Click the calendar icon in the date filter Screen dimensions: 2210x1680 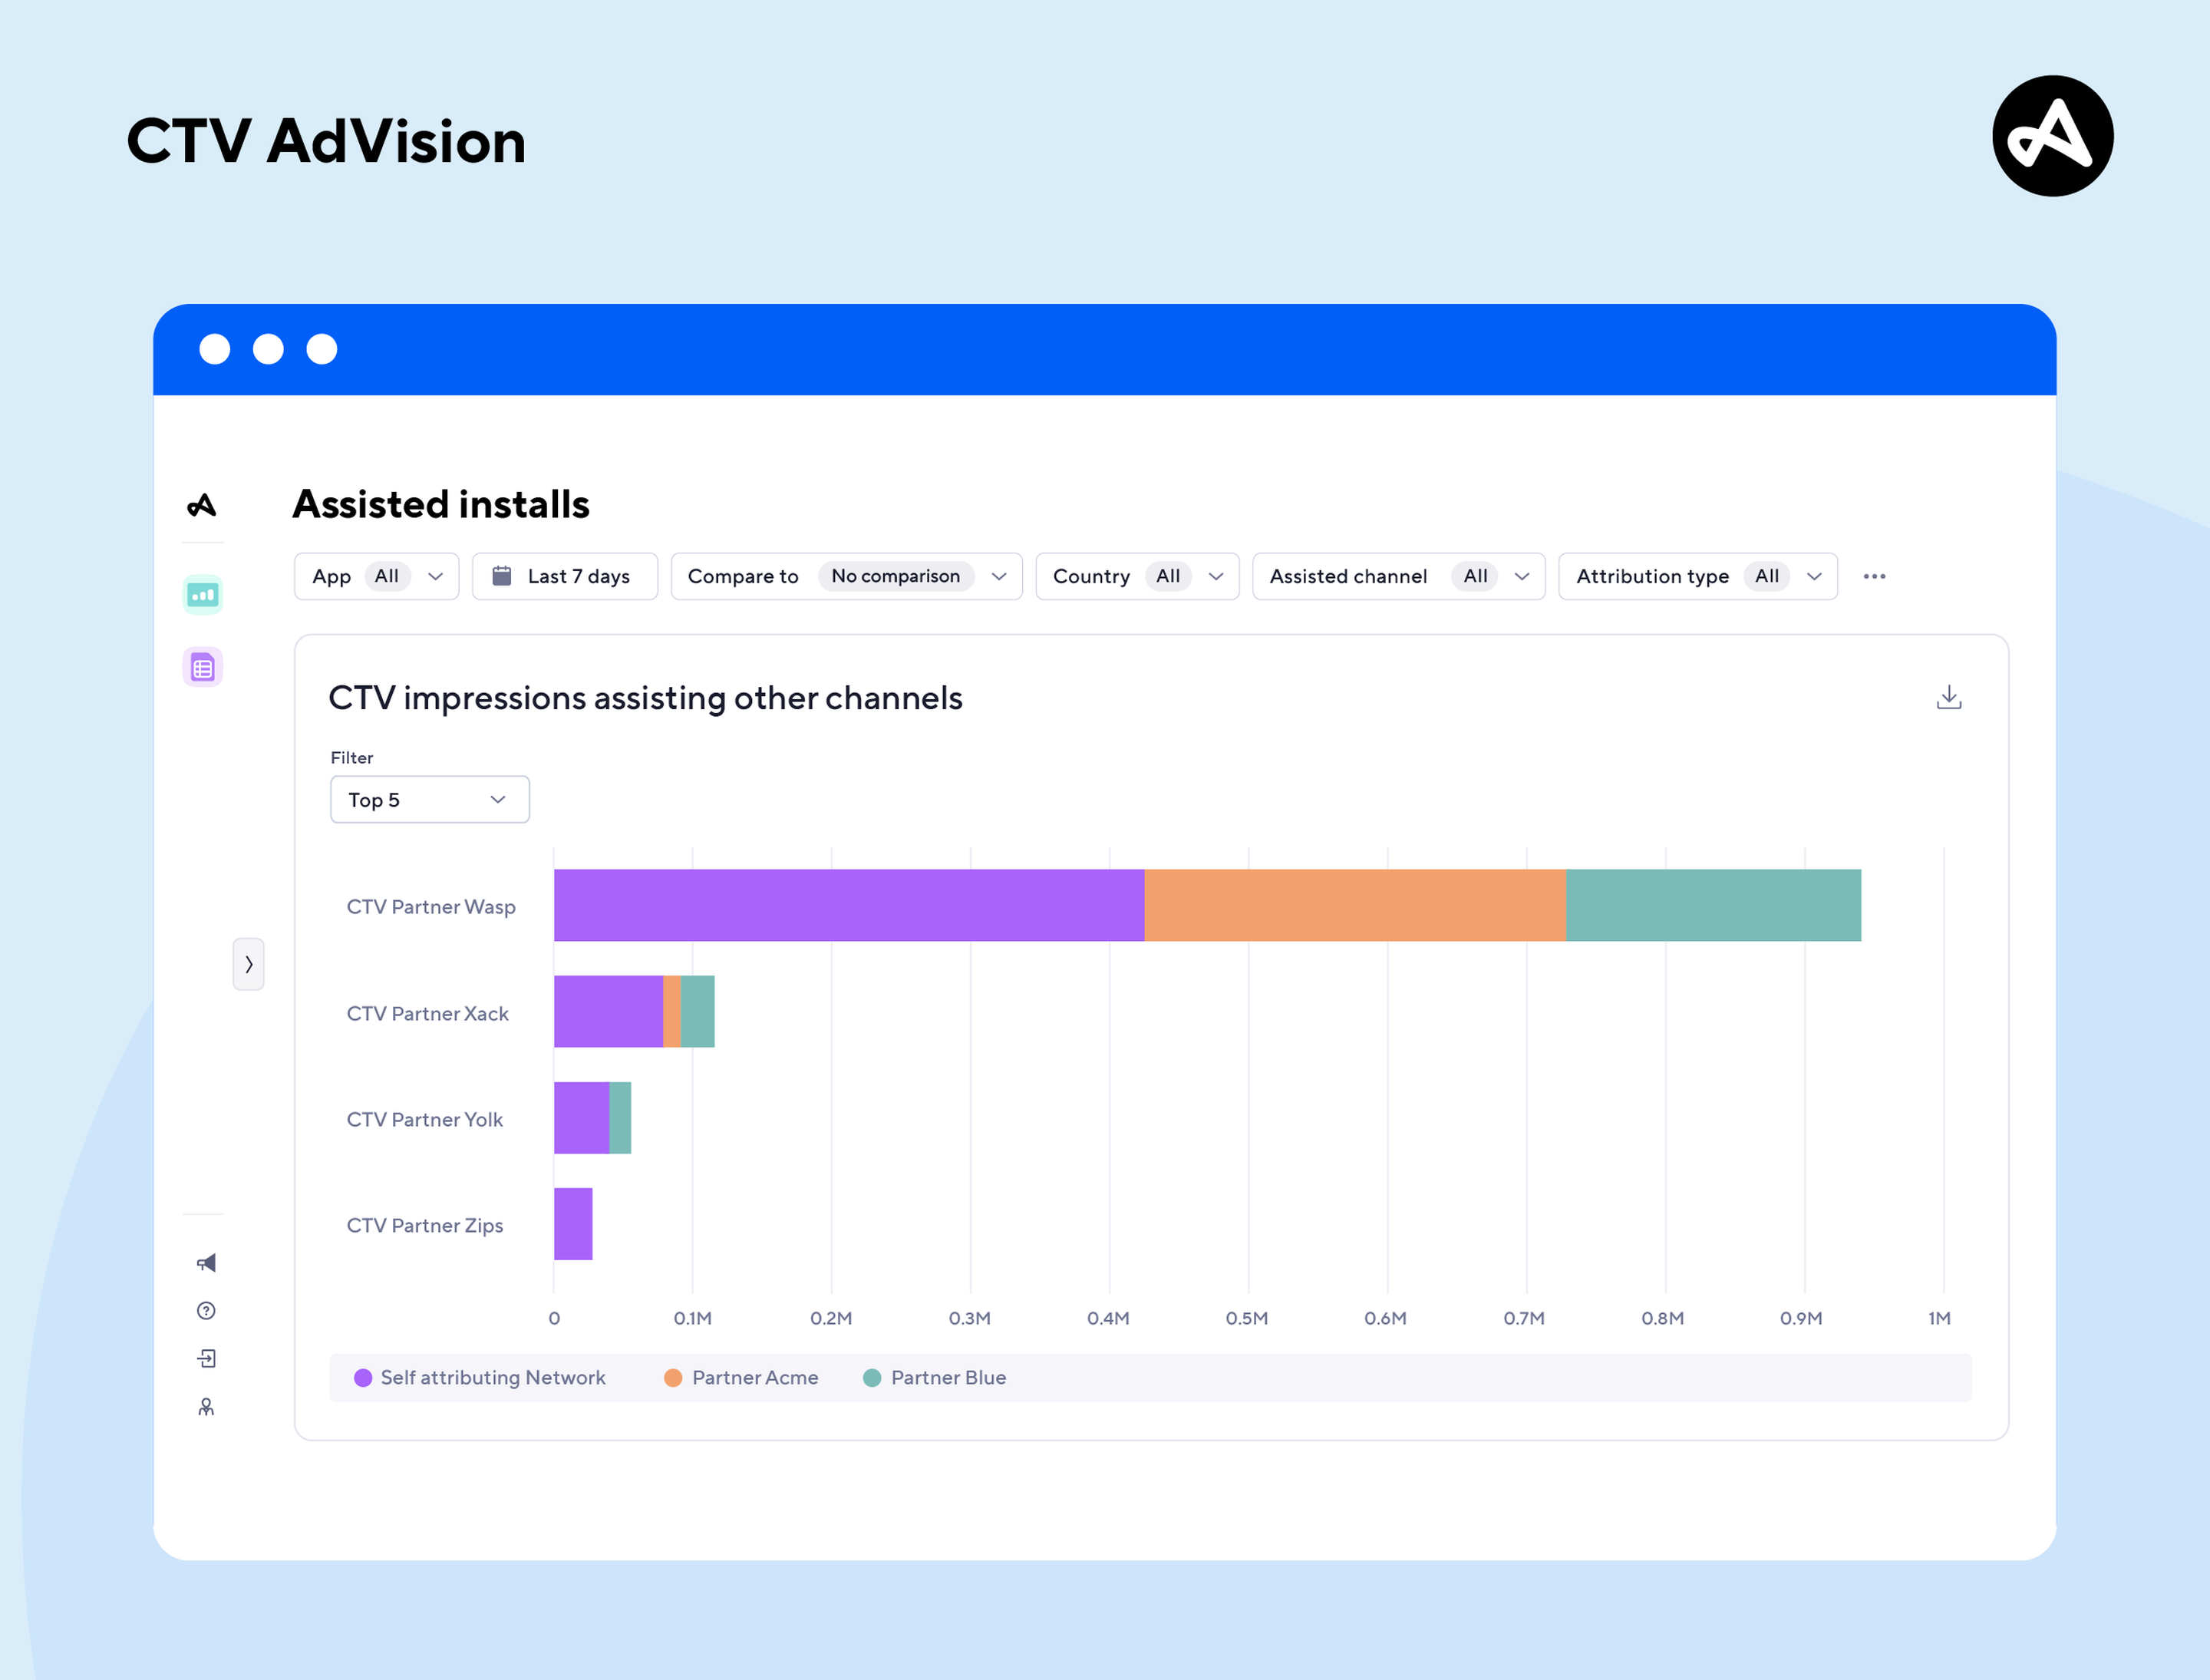[x=502, y=575]
